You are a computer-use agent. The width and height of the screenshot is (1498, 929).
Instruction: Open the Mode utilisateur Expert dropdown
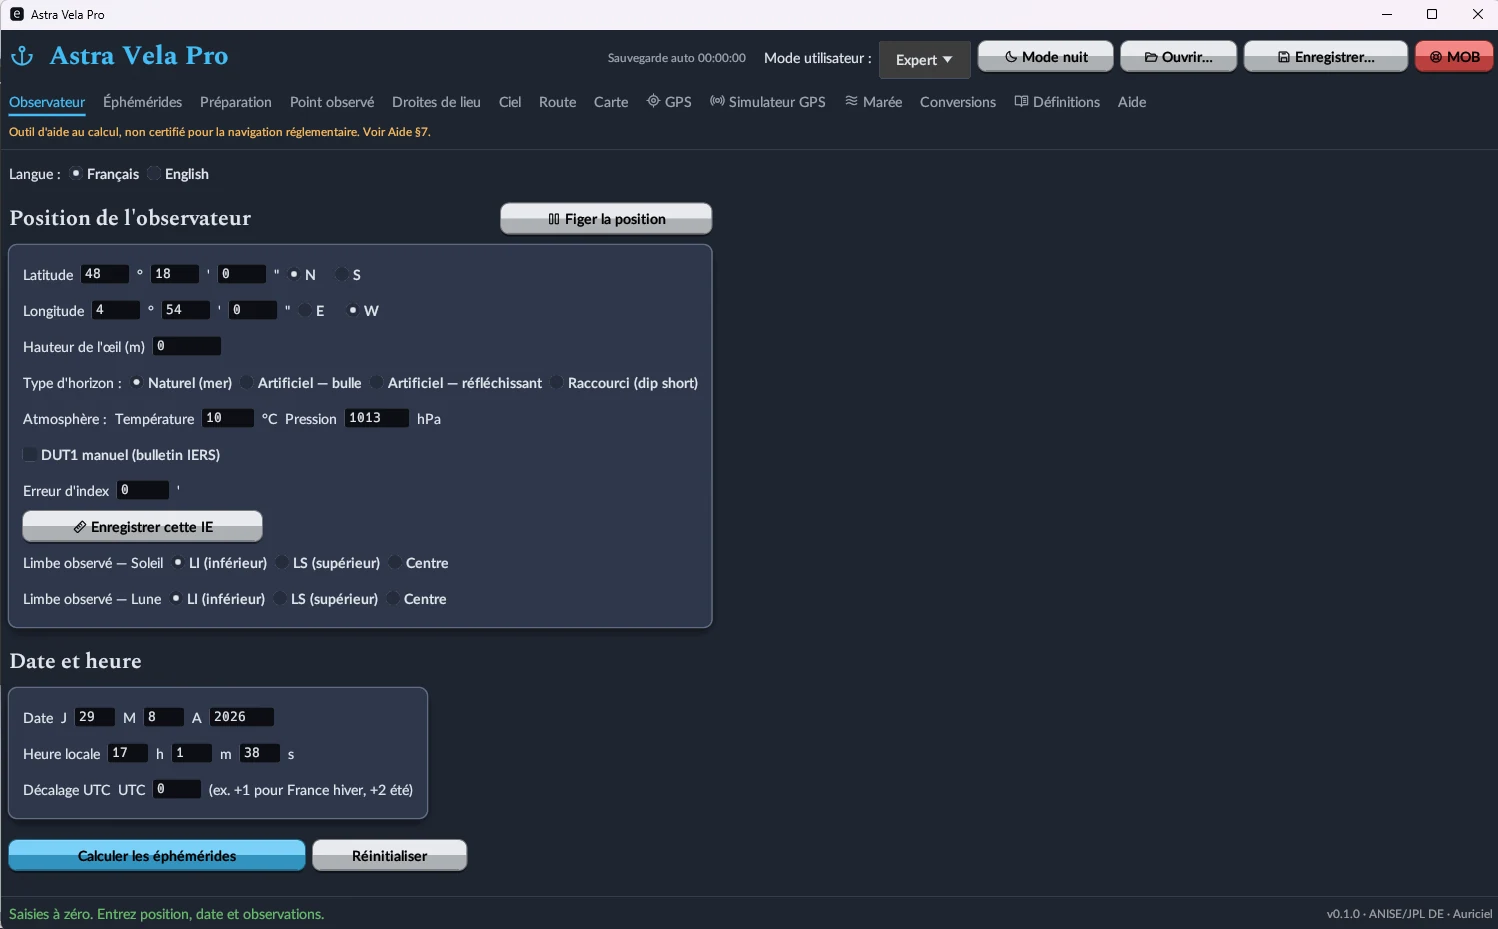tap(924, 60)
